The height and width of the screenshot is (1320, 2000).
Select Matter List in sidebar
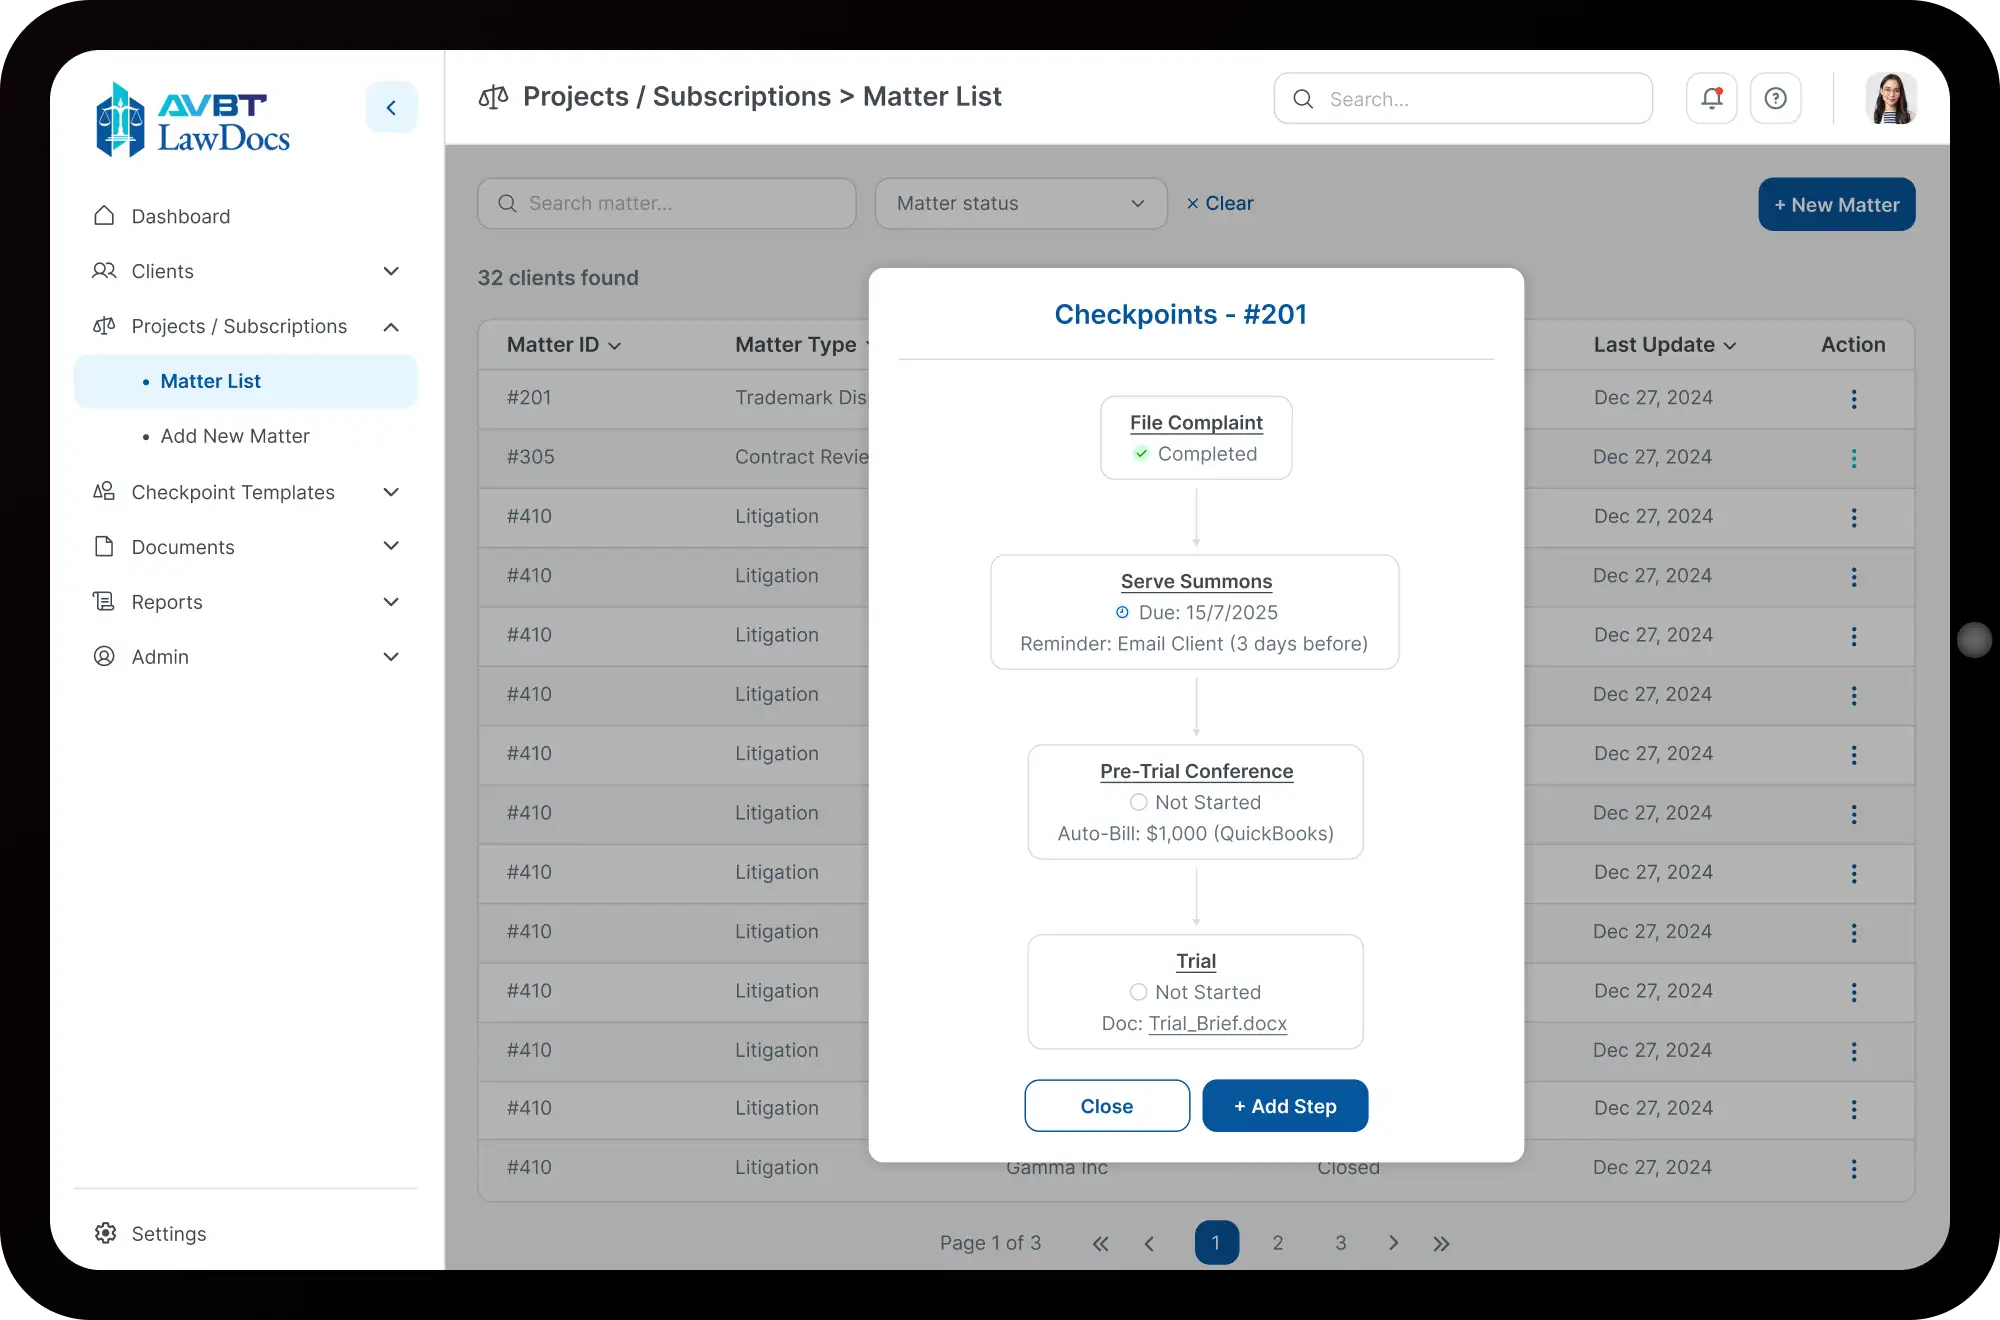pyautogui.click(x=245, y=381)
